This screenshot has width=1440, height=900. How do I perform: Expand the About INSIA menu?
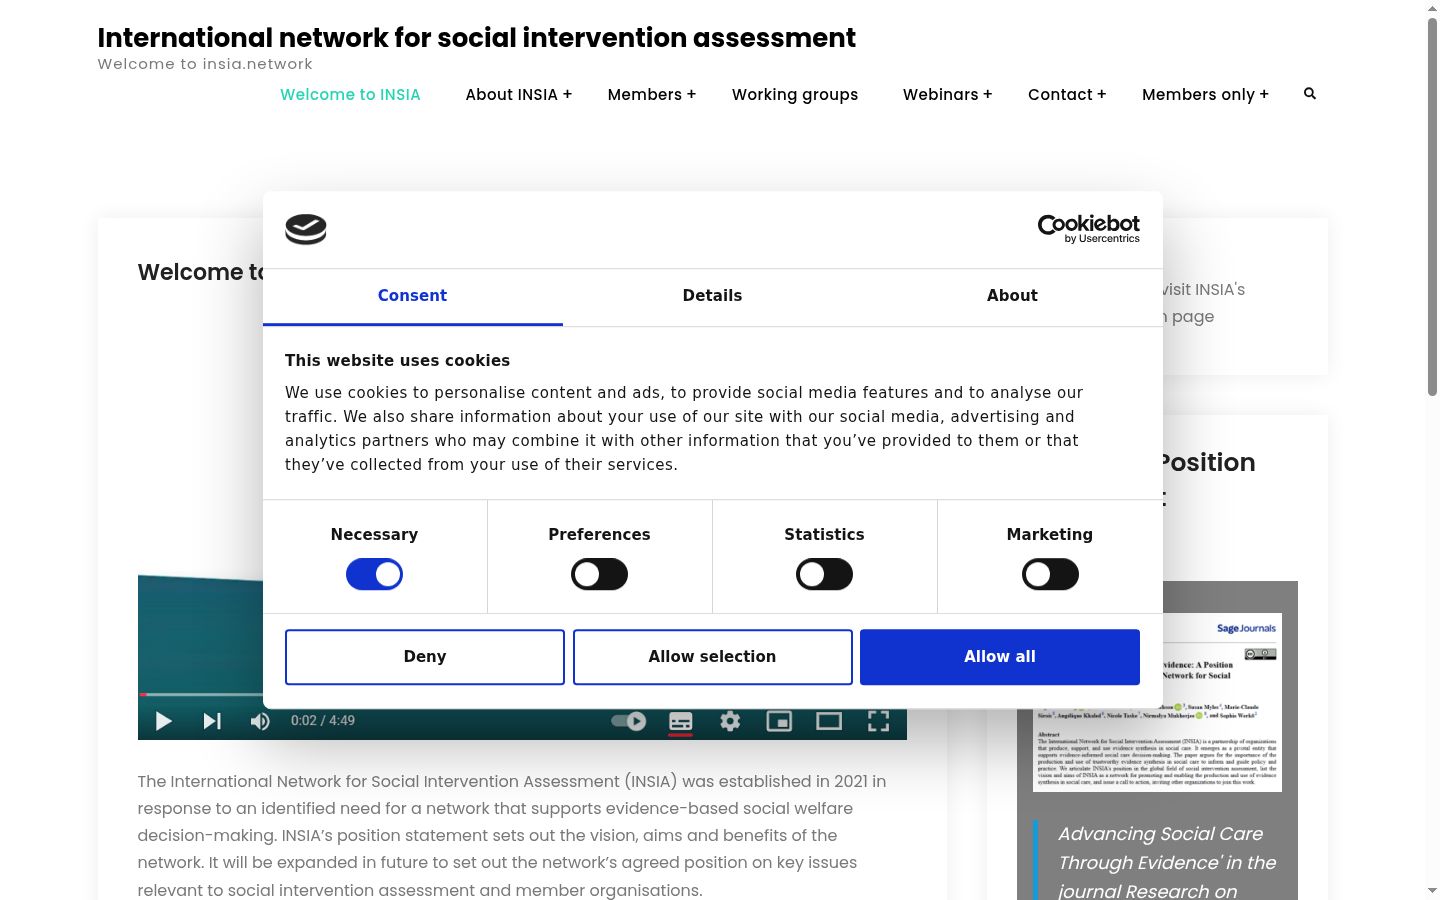[518, 94]
